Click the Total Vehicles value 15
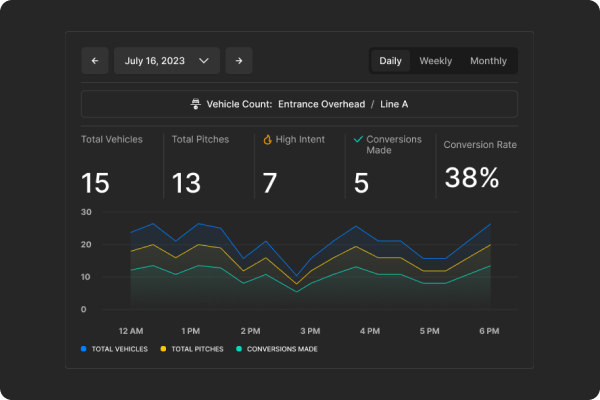The height and width of the screenshot is (400, 600). 95,183
